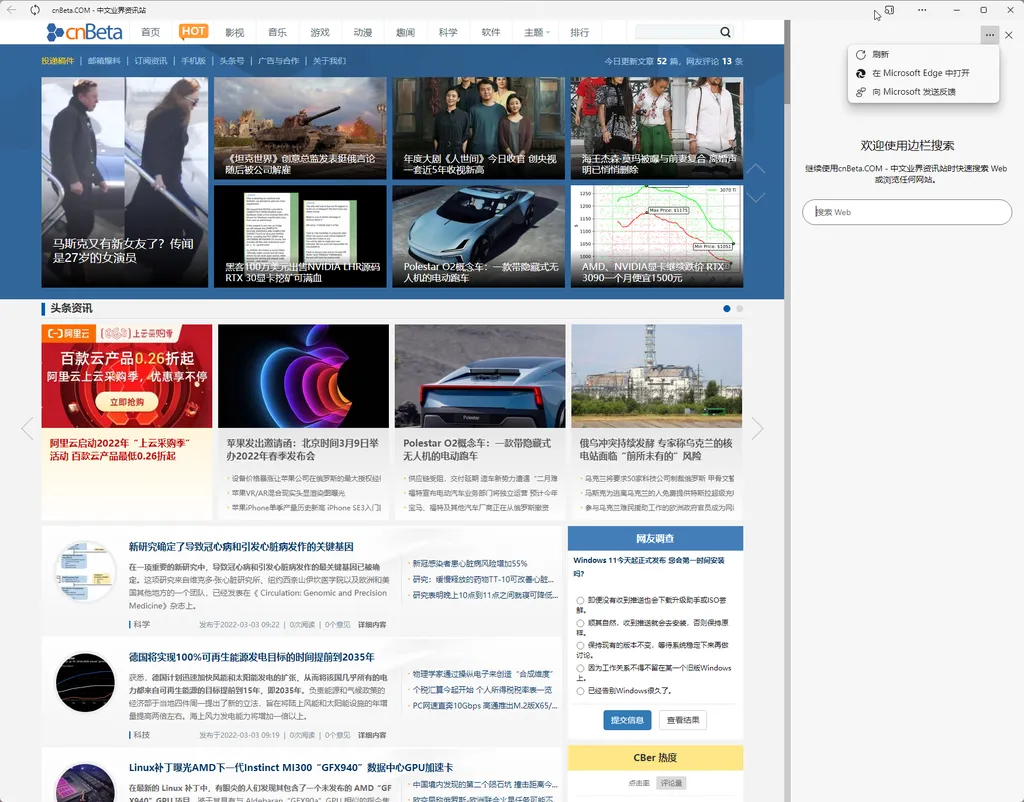Screen dimensions: 1024x802
Task: Switch to the 评论量 tab under CBer 热度
Action: [x=671, y=783]
